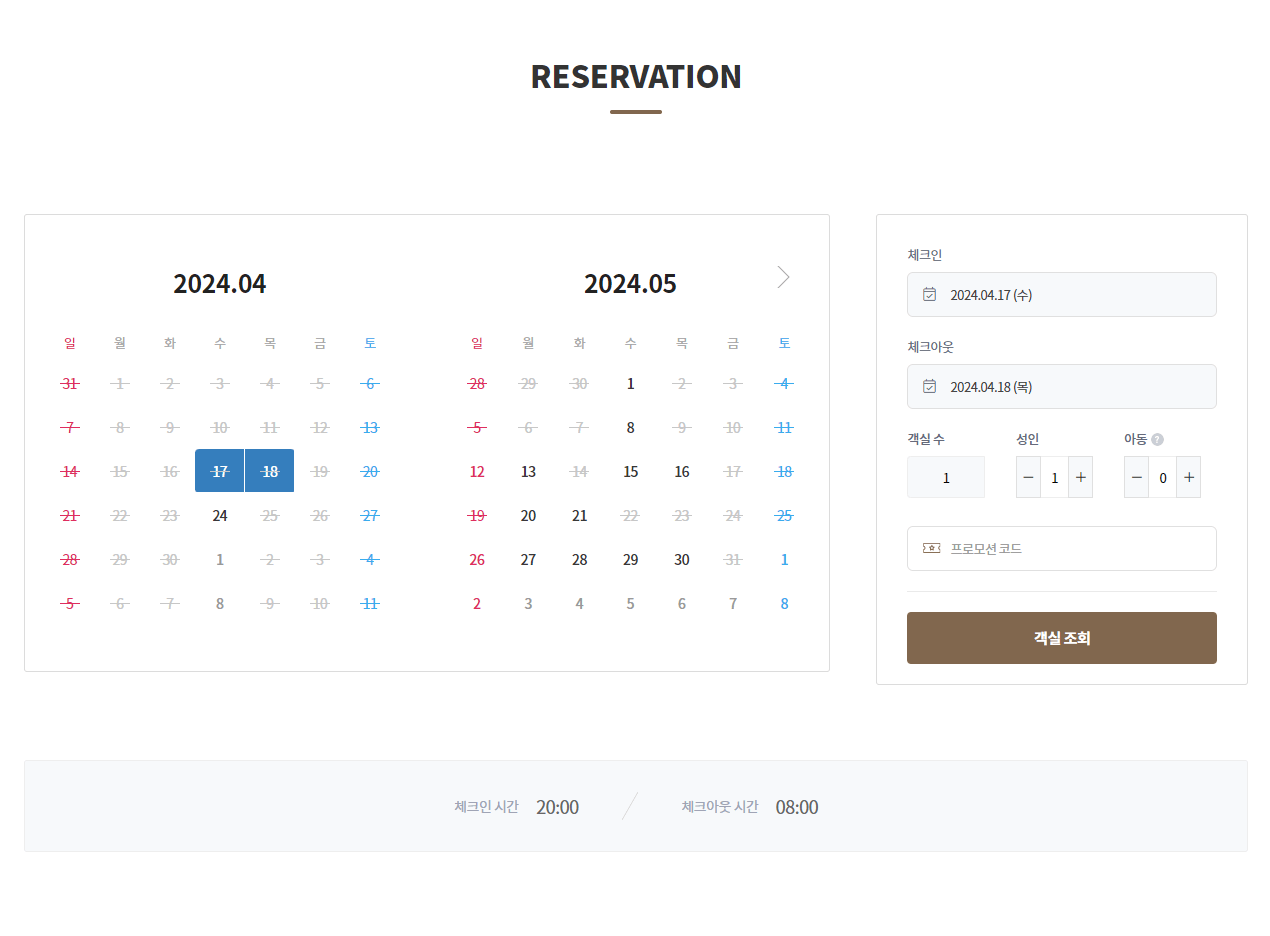The height and width of the screenshot is (936, 1270).
Task: Select May 13 in the calendar
Action: tap(528, 471)
